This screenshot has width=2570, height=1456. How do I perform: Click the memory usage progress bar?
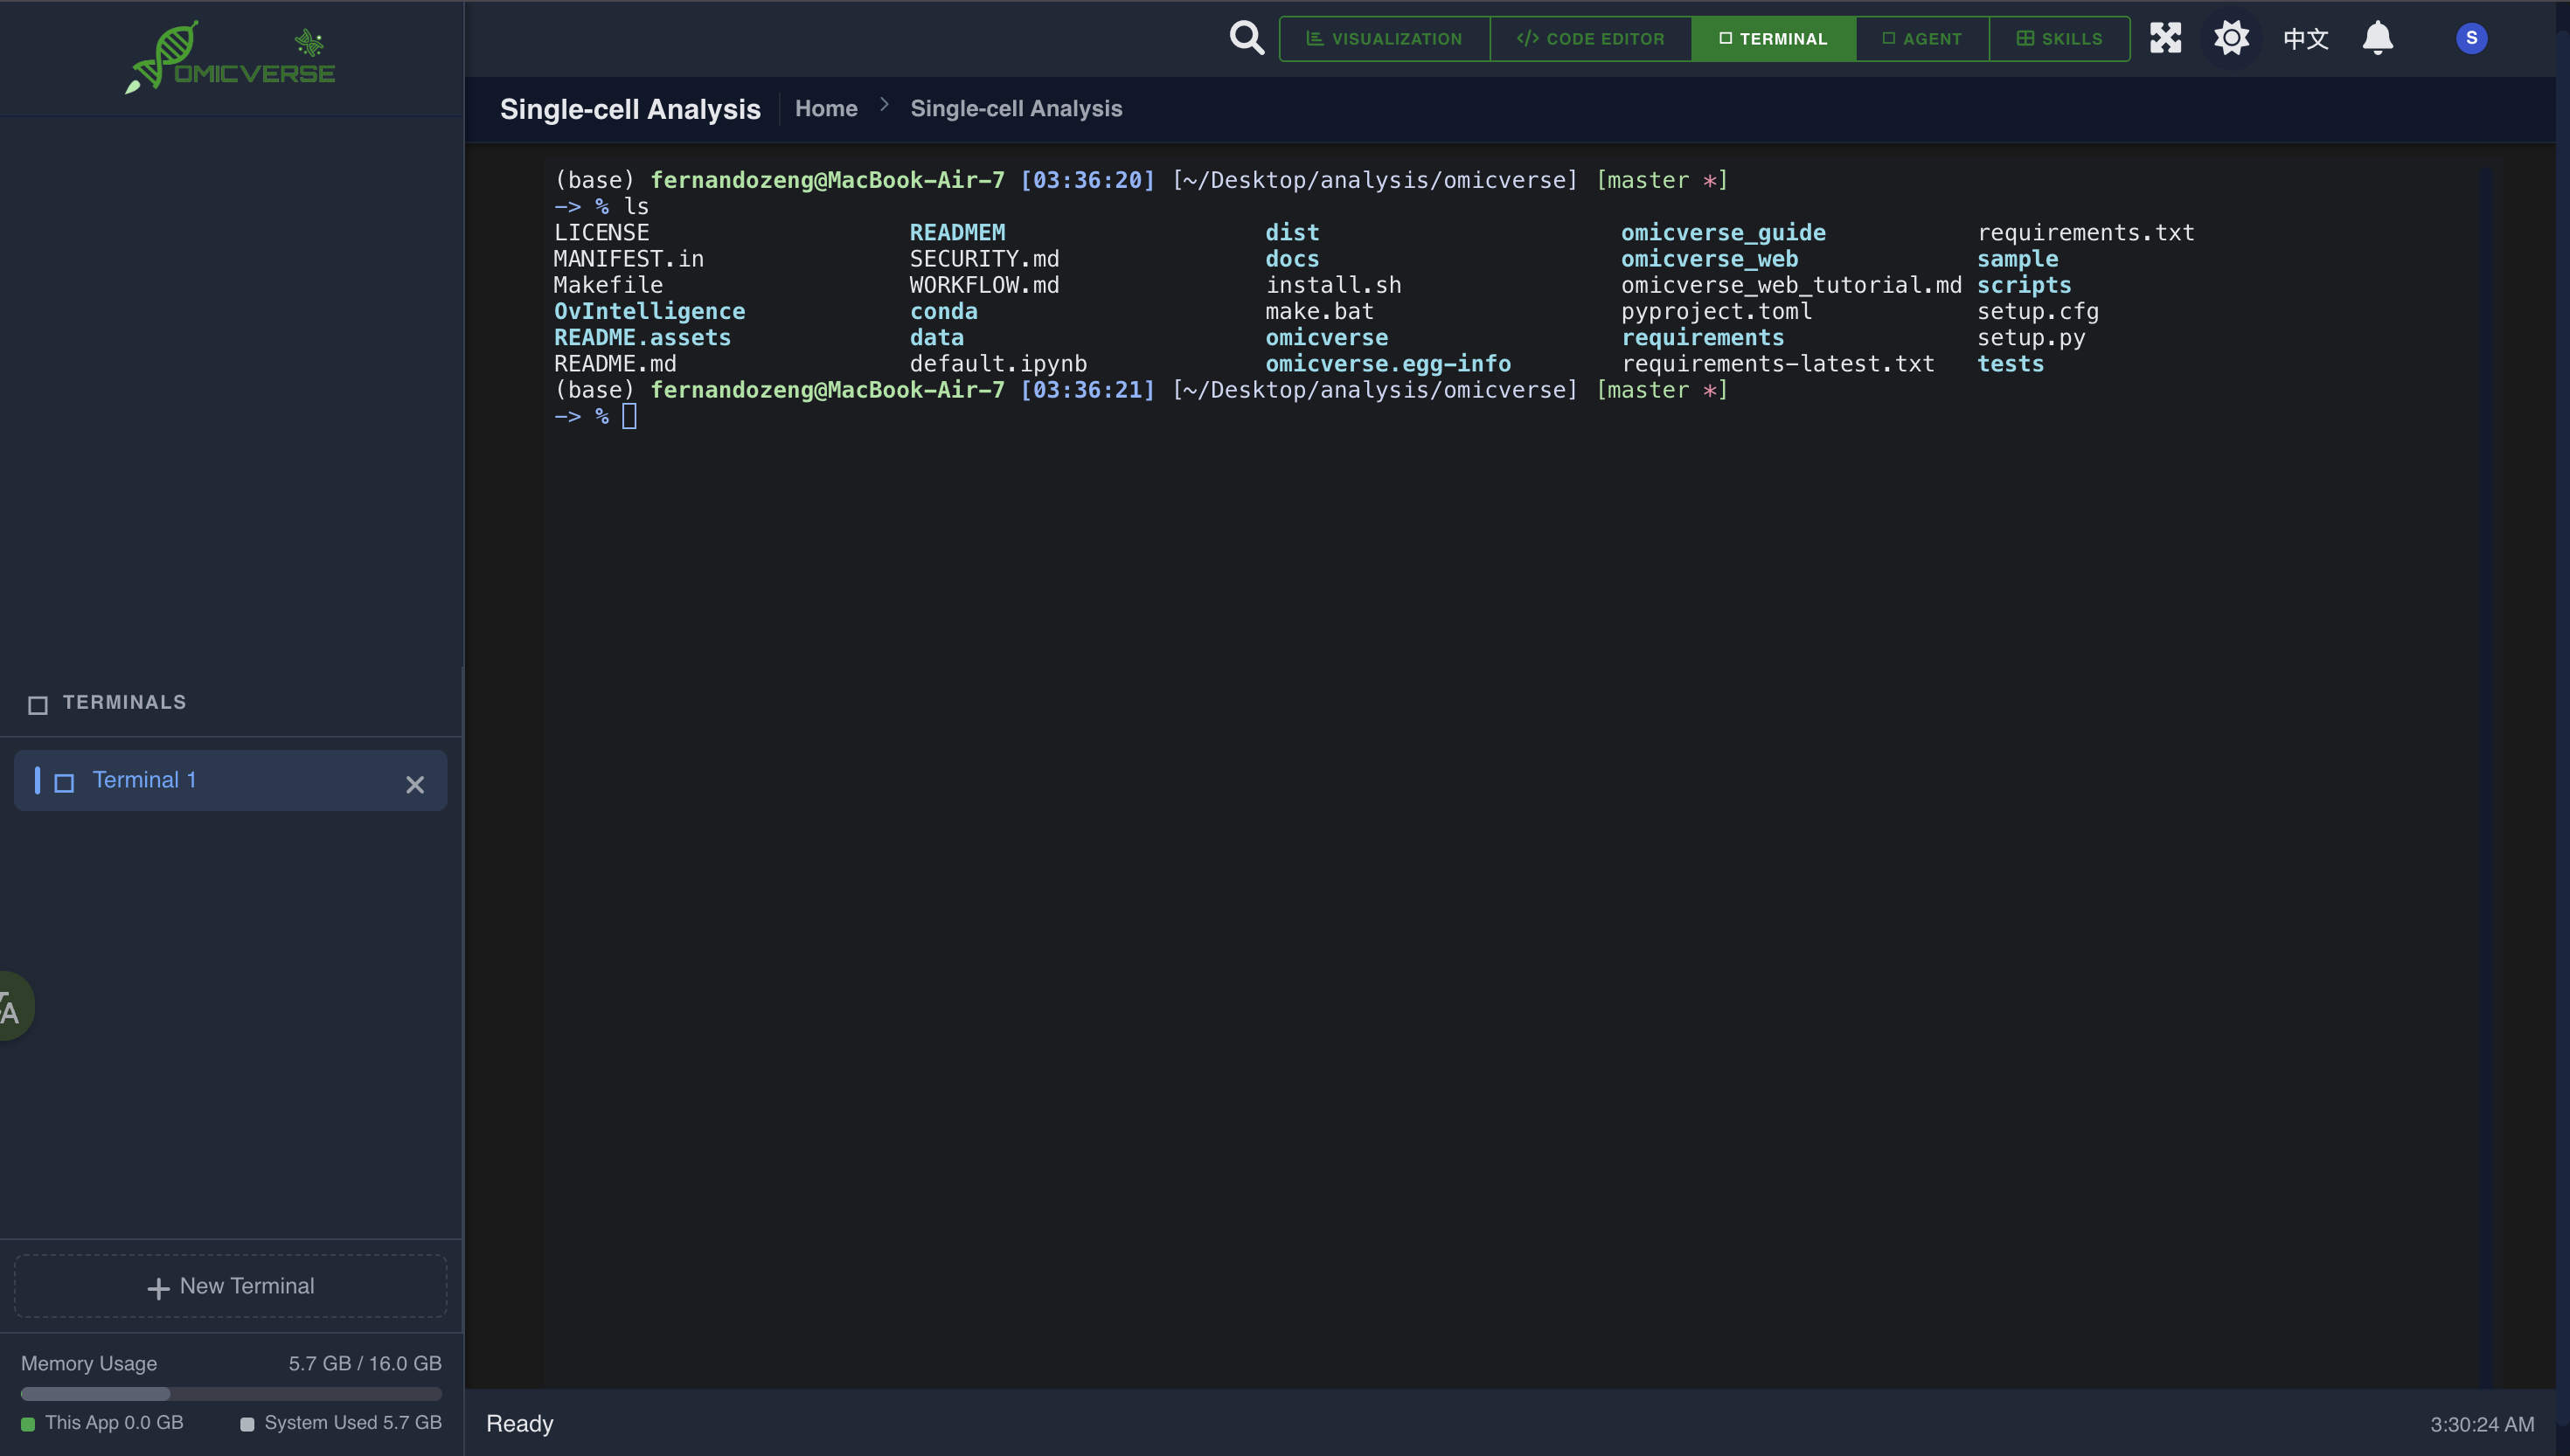click(231, 1393)
